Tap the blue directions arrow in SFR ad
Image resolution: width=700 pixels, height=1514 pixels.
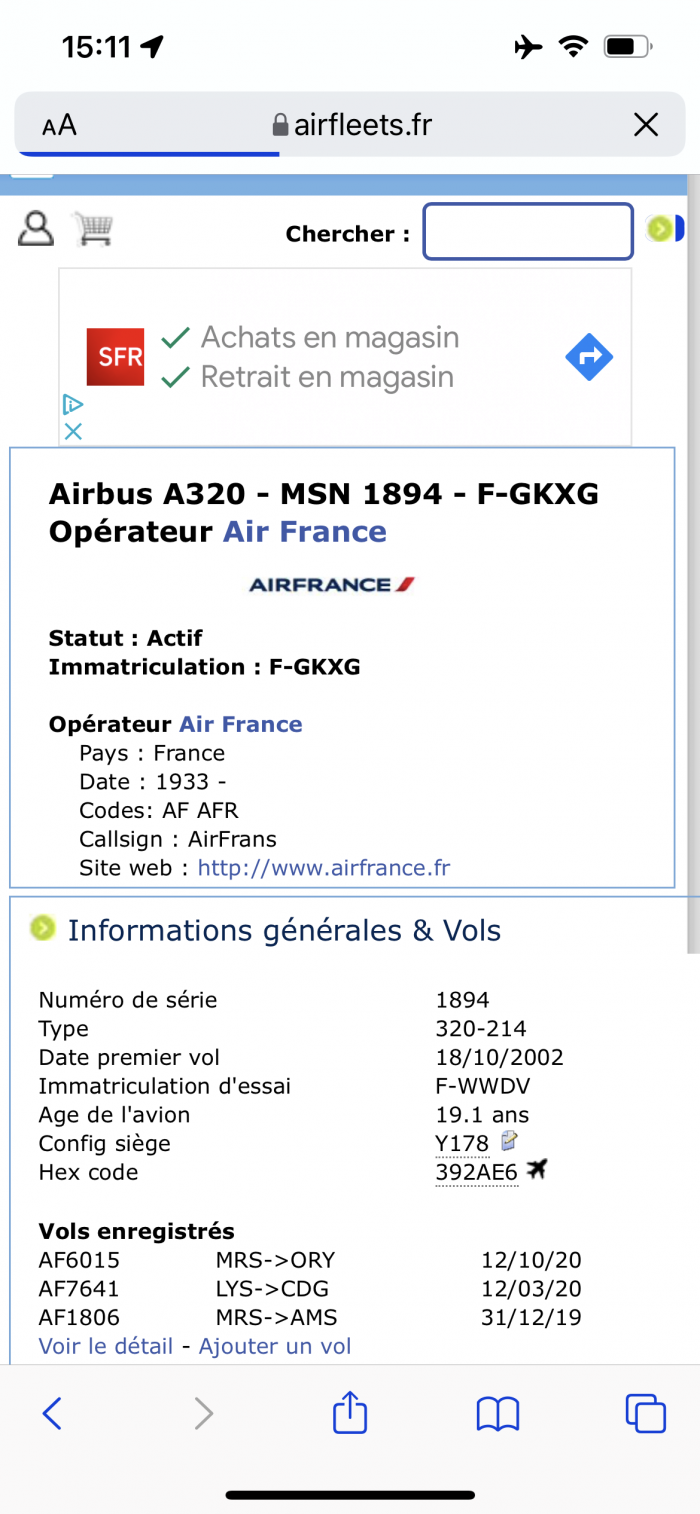pyautogui.click(x=589, y=357)
